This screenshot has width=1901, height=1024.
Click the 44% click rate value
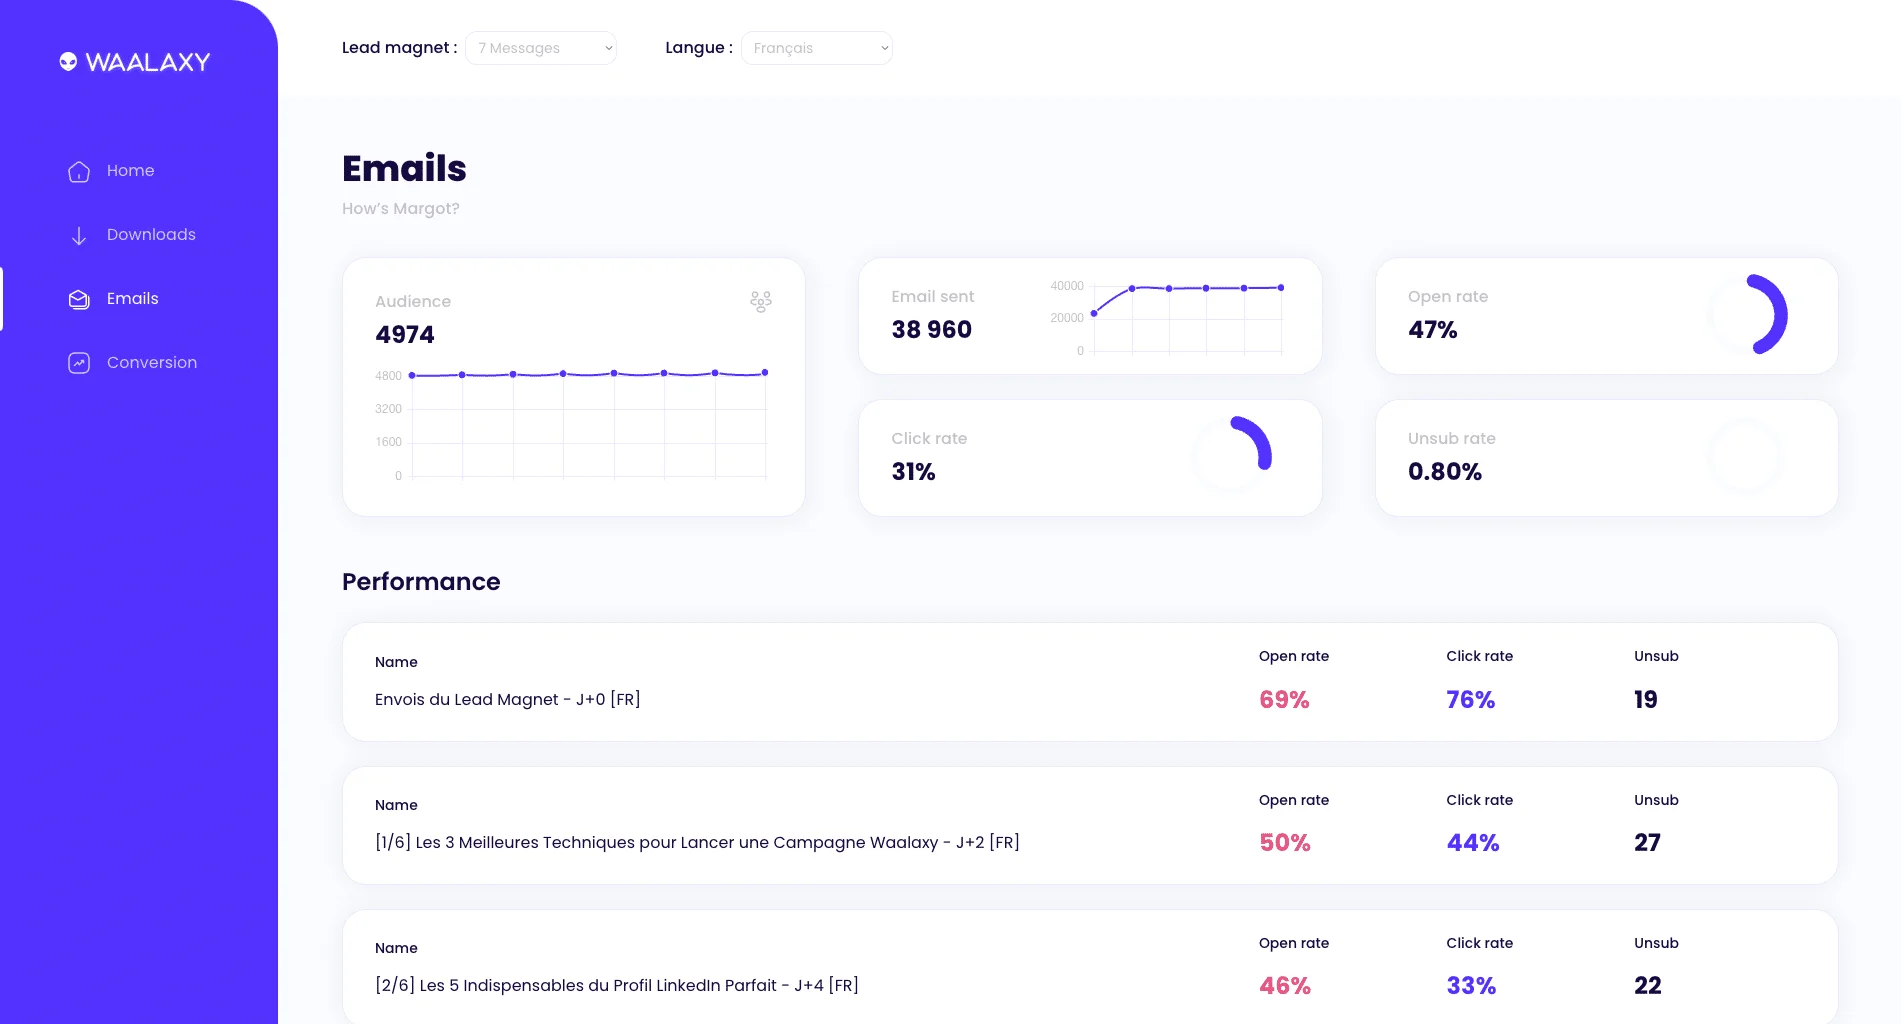coord(1473,843)
